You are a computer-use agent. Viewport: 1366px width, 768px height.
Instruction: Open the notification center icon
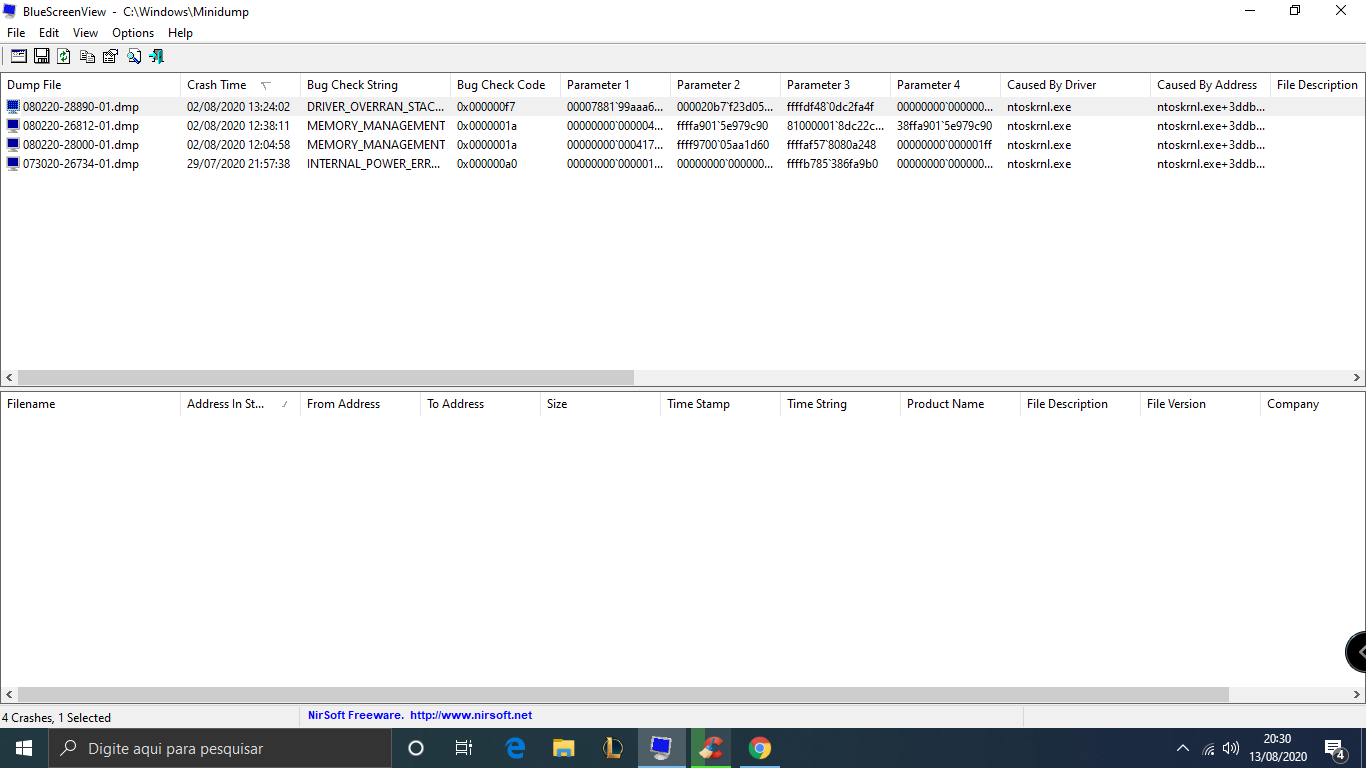click(x=1335, y=748)
